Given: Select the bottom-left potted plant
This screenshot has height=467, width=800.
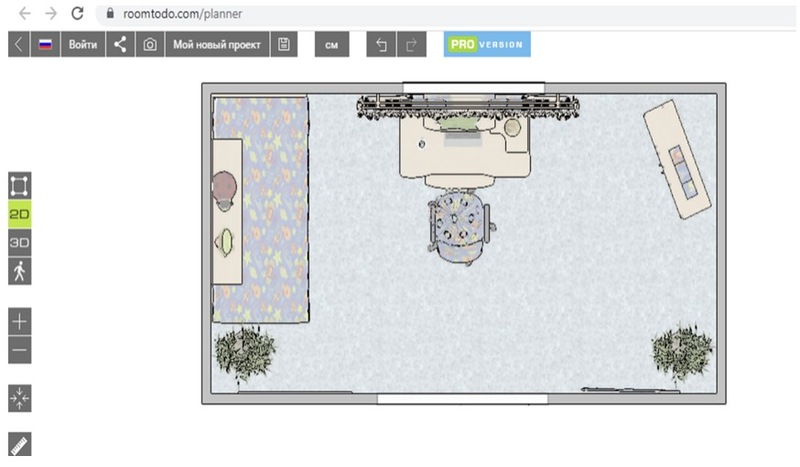Looking at the screenshot, I should pos(244,353).
